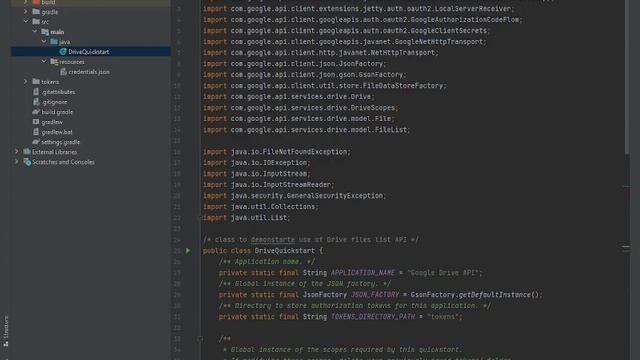Click the JSON_FACTORY constant in the code
Viewport: 640px width, 360px height.
(375, 295)
